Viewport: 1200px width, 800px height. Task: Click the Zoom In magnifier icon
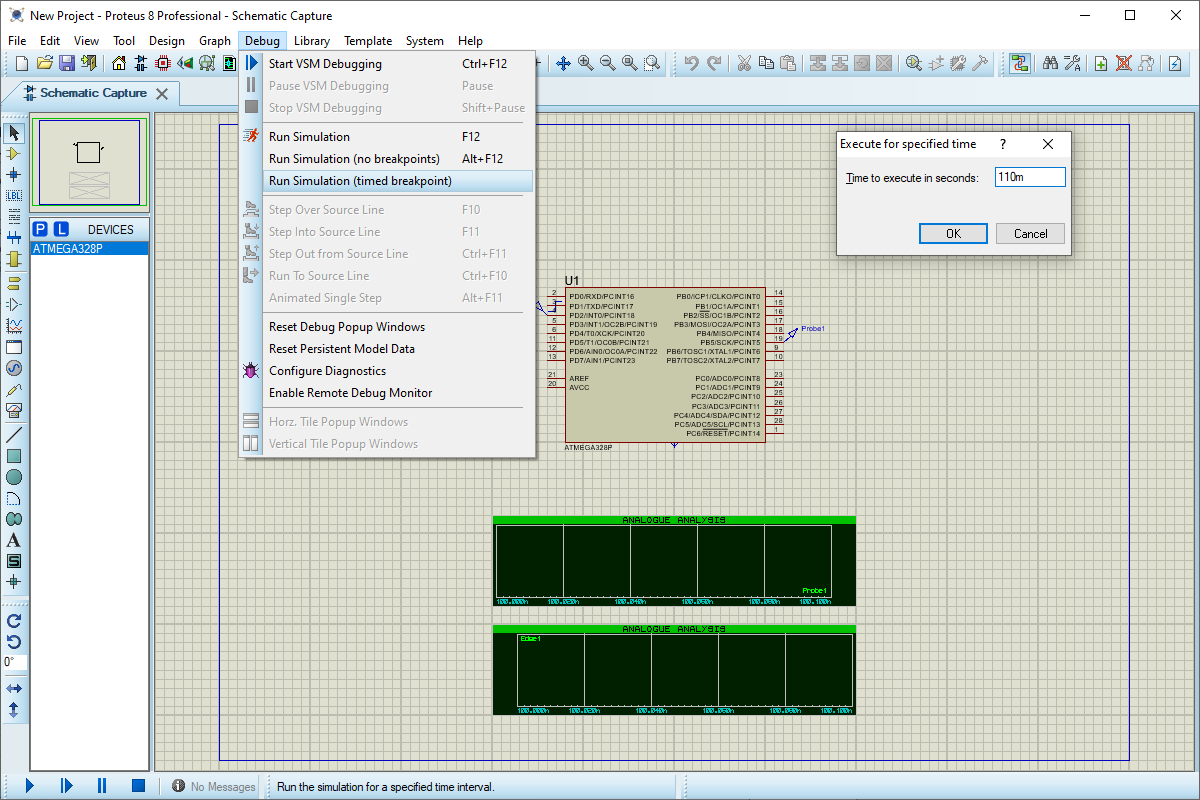[585, 63]
